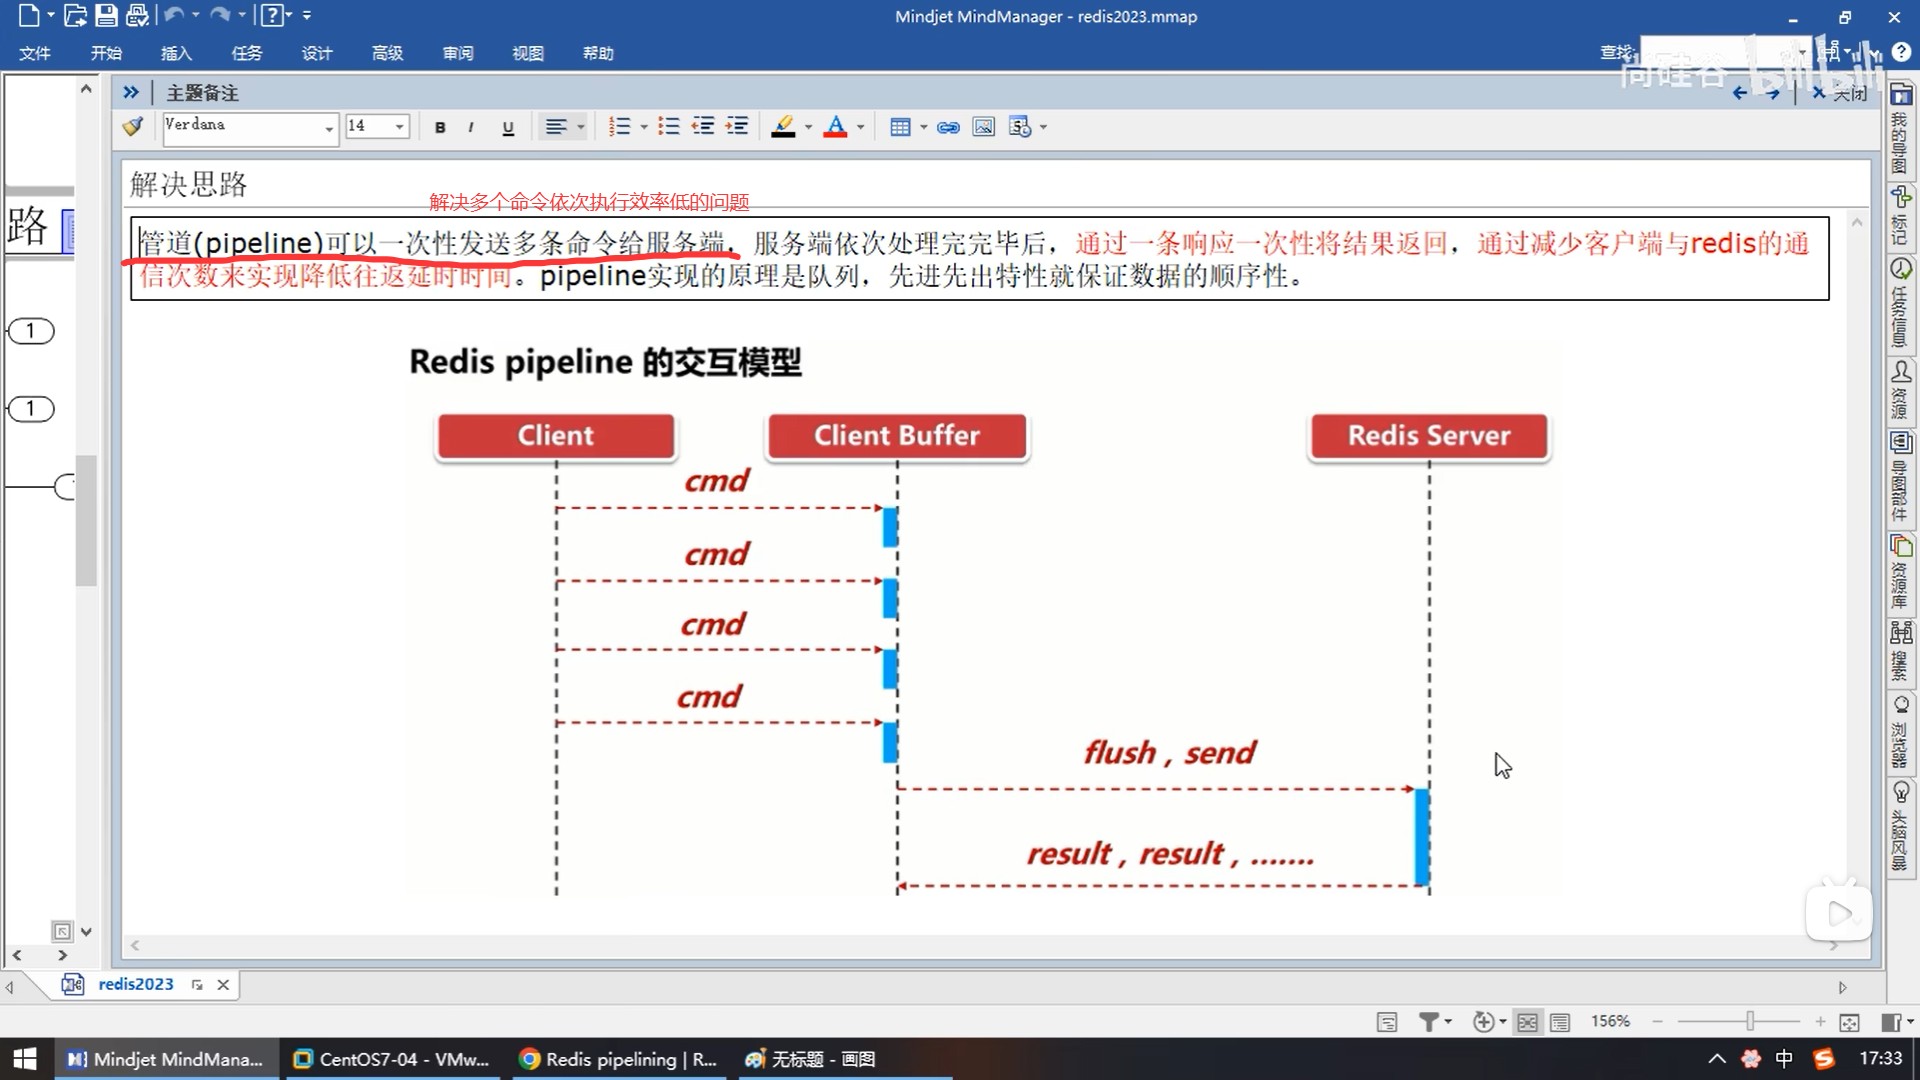Open the 视图 menu tab

click(527, 53)
